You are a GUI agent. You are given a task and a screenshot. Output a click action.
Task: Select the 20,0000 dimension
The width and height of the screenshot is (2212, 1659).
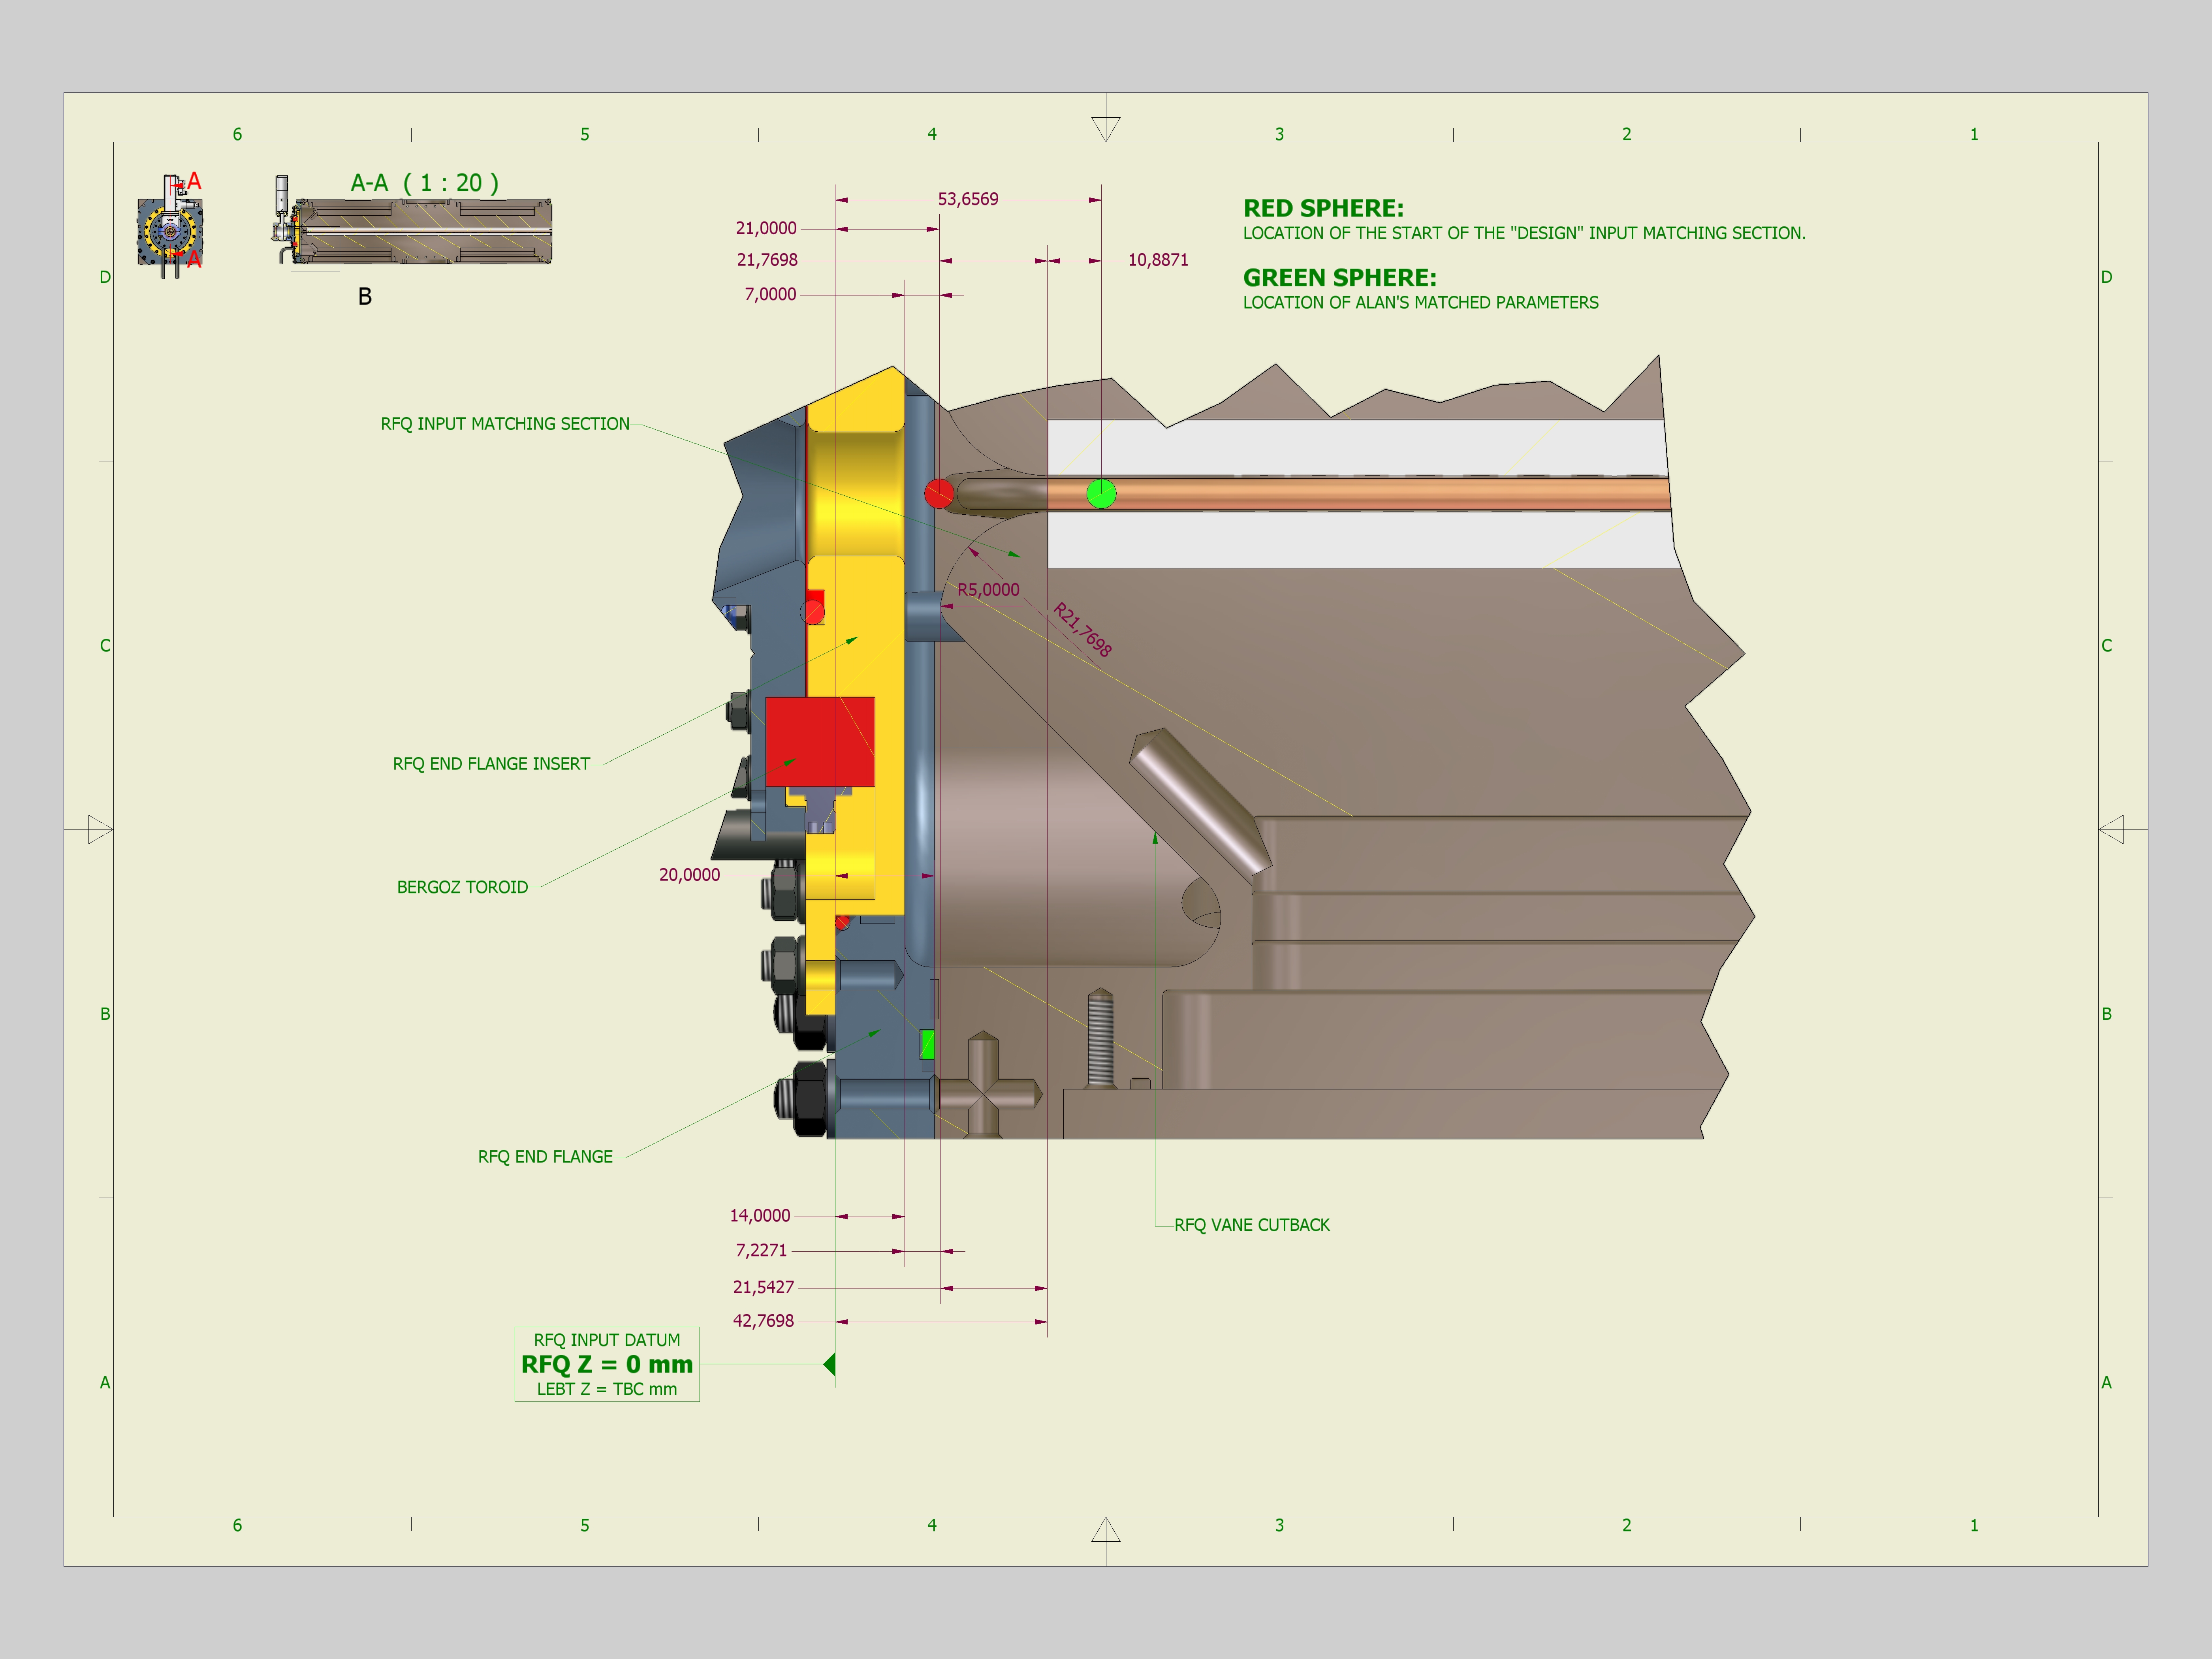(689, 875)
